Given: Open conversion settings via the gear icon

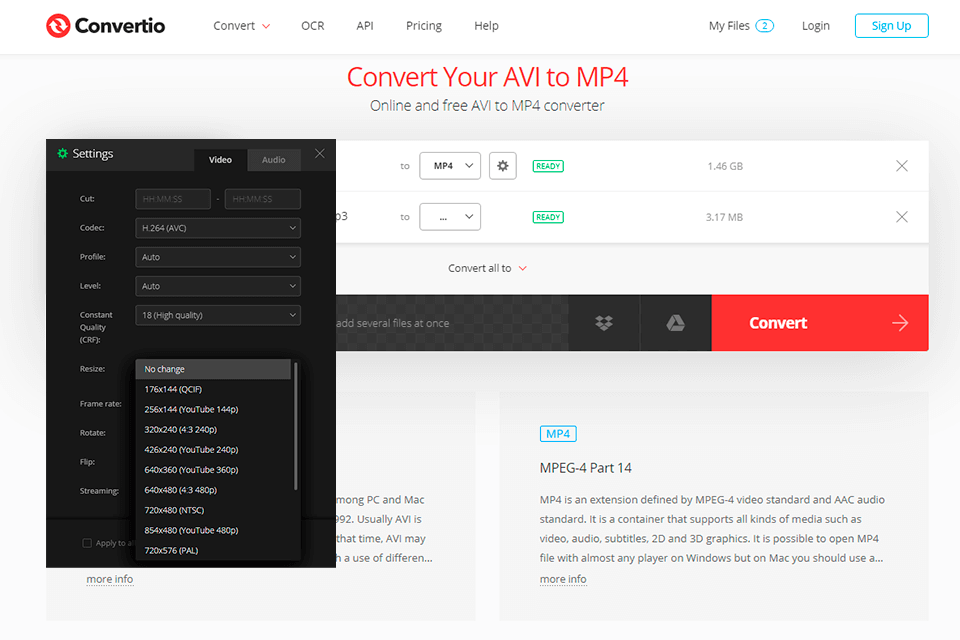Looking at the screenshot, I should 502,165.
